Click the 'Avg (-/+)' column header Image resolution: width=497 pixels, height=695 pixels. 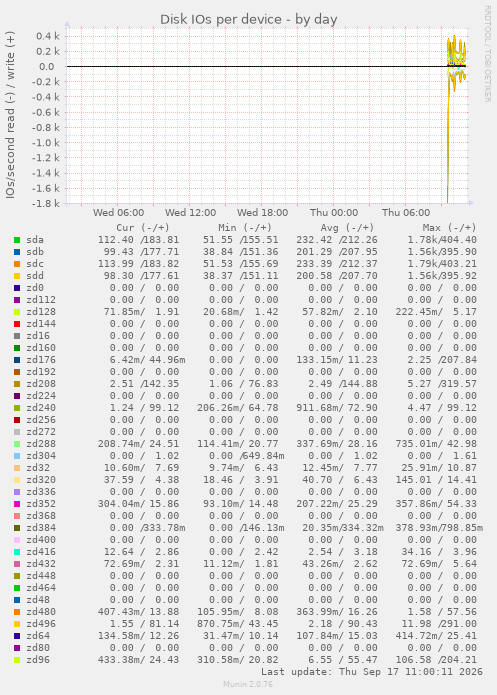coord(347,228)
